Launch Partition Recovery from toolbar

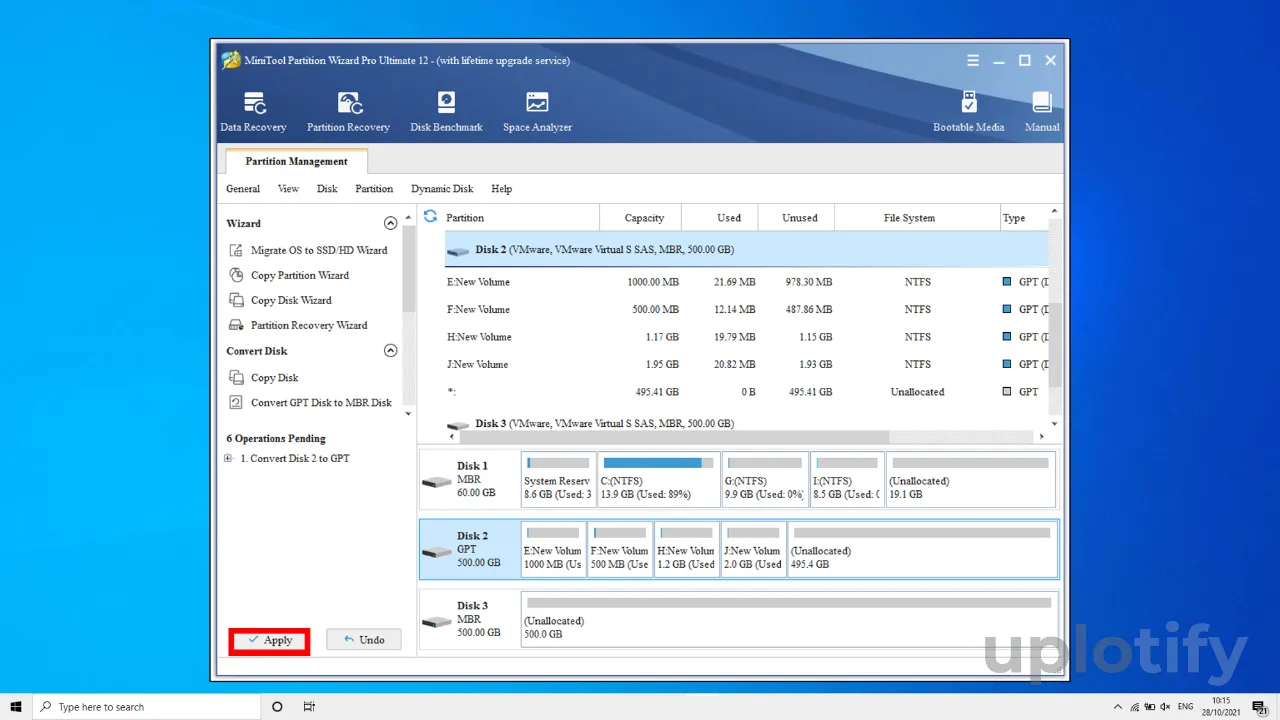[x=348, y=111]
